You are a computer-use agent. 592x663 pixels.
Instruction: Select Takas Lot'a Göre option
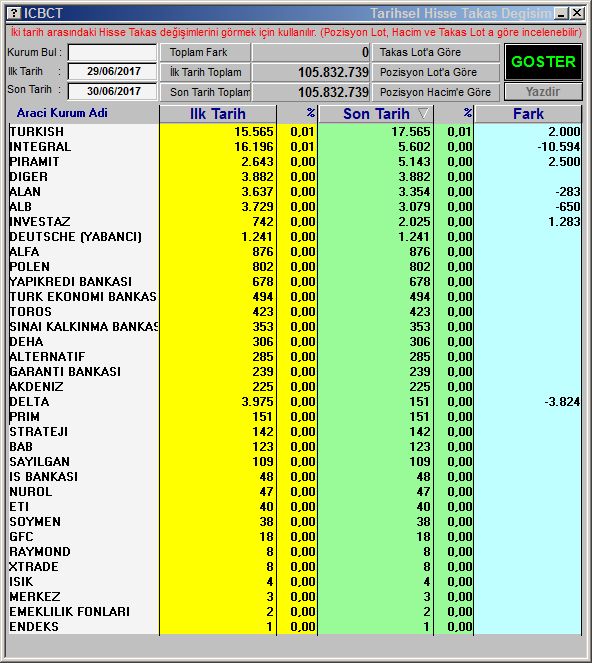coord(436,52)
